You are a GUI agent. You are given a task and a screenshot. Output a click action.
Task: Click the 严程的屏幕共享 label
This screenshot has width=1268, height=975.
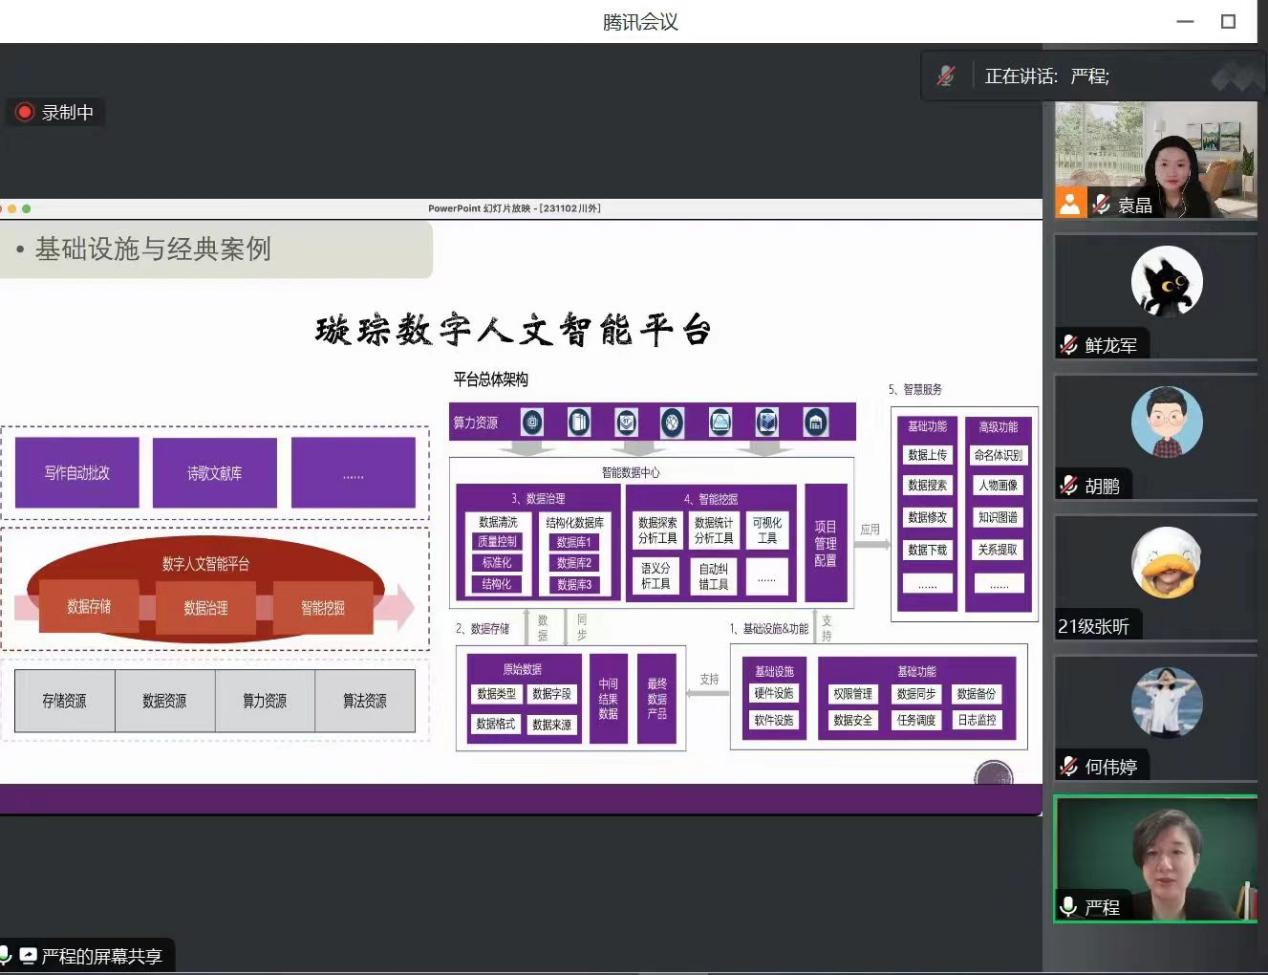(101, 956)
